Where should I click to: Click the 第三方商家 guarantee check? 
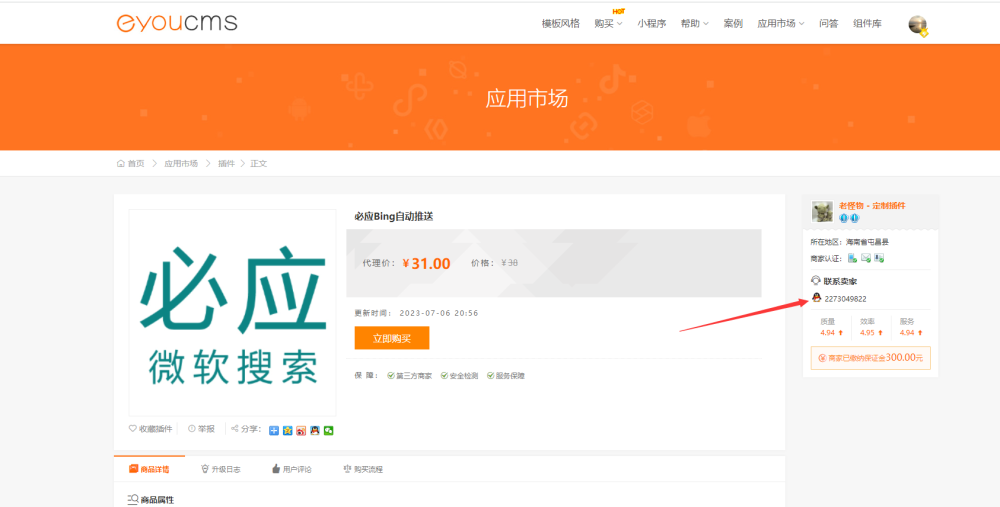coord(409,376)
